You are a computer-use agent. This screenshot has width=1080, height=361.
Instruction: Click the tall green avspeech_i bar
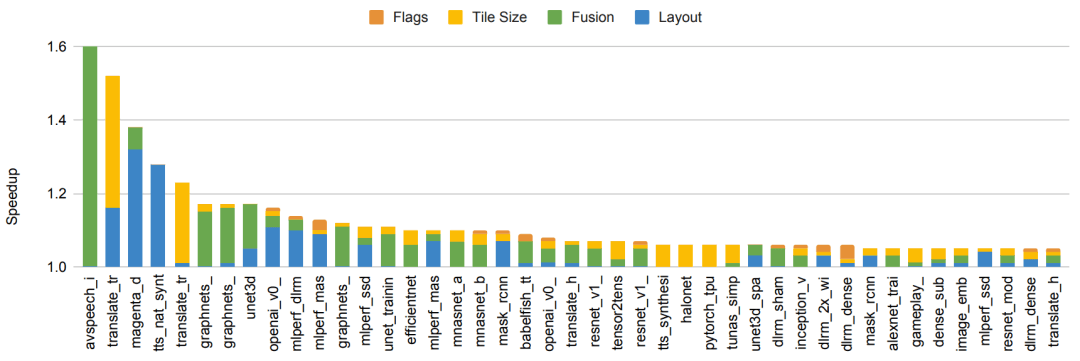click(90, 156)
